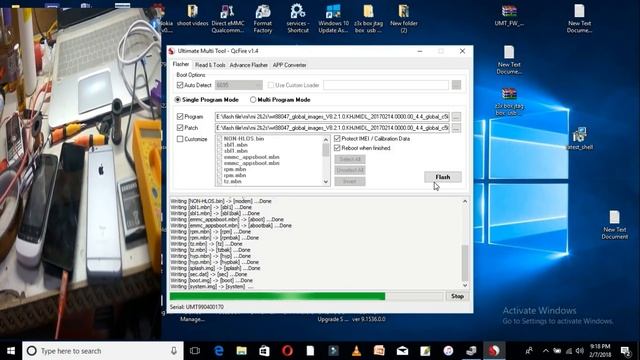The image size is (640, 360).
Task: Open the Action Center notifications
Action: [625, 351]
